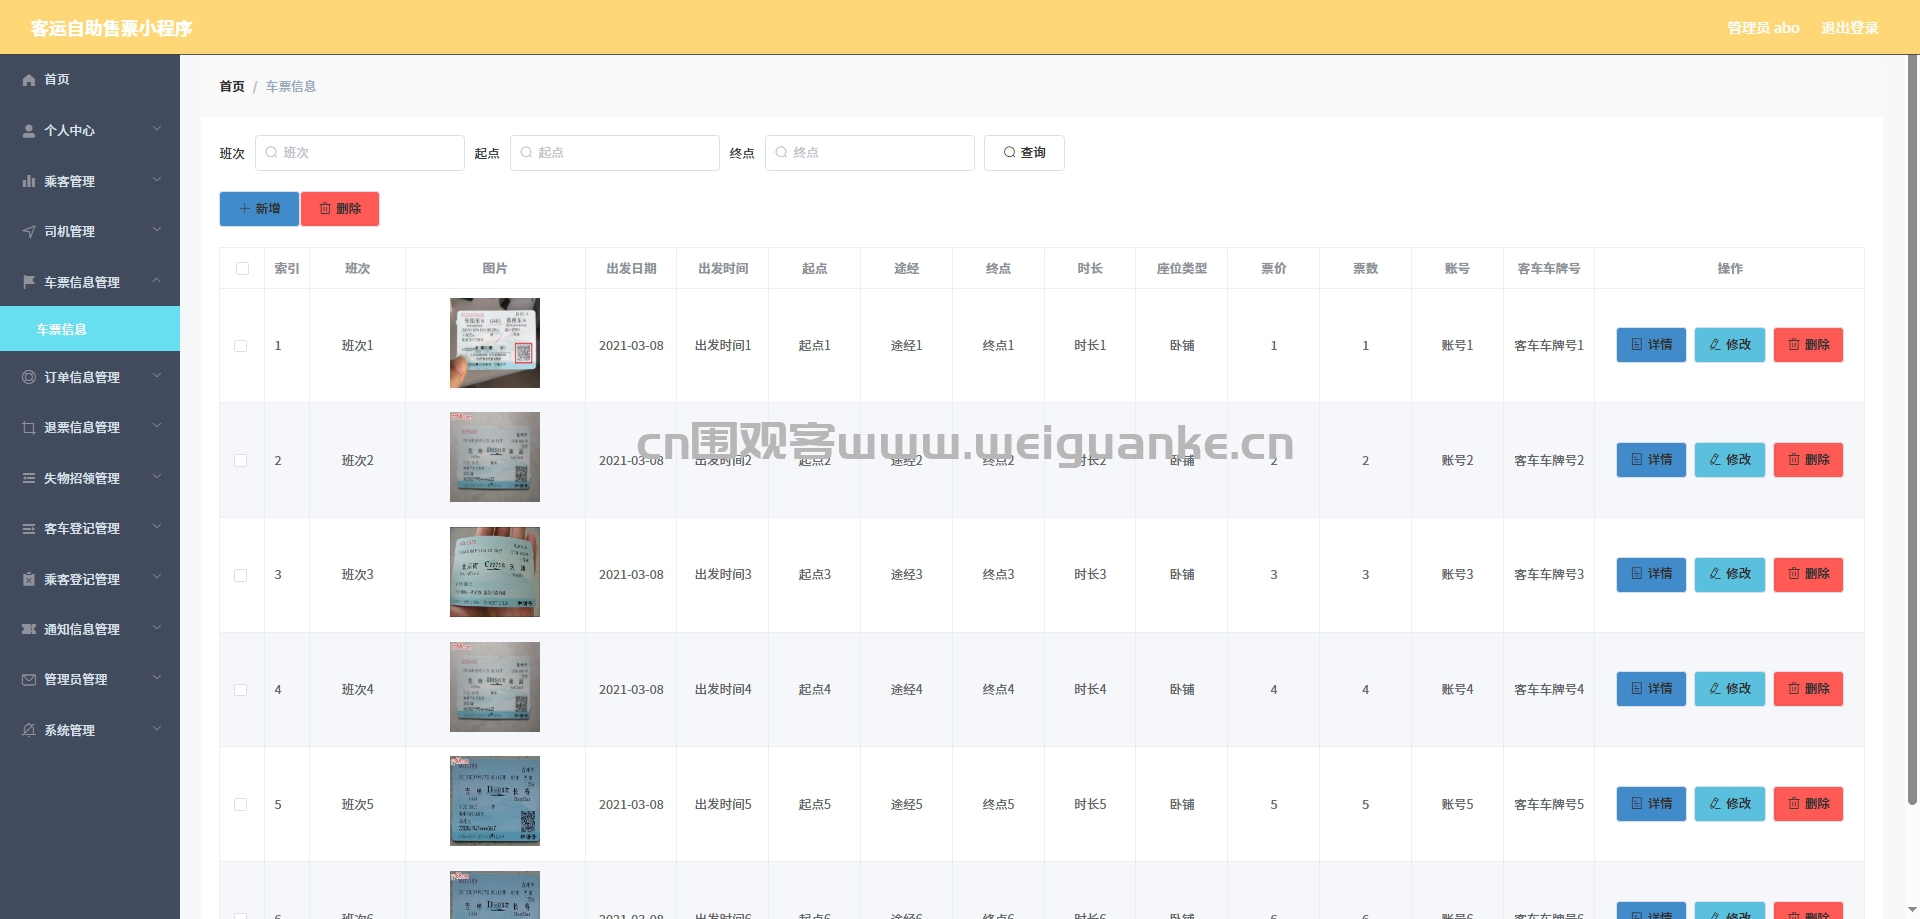Expand the 个人中心 menu chevron
Viewport: 1920px width, 919px height.
pyautogui.click(x=157, y=130)
